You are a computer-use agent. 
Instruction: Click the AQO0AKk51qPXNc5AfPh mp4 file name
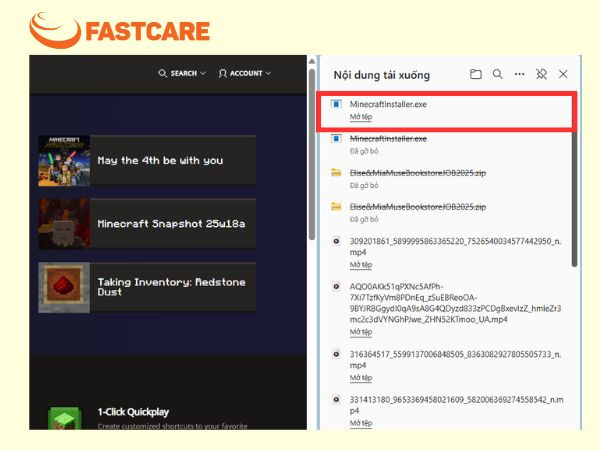point(455,303)
